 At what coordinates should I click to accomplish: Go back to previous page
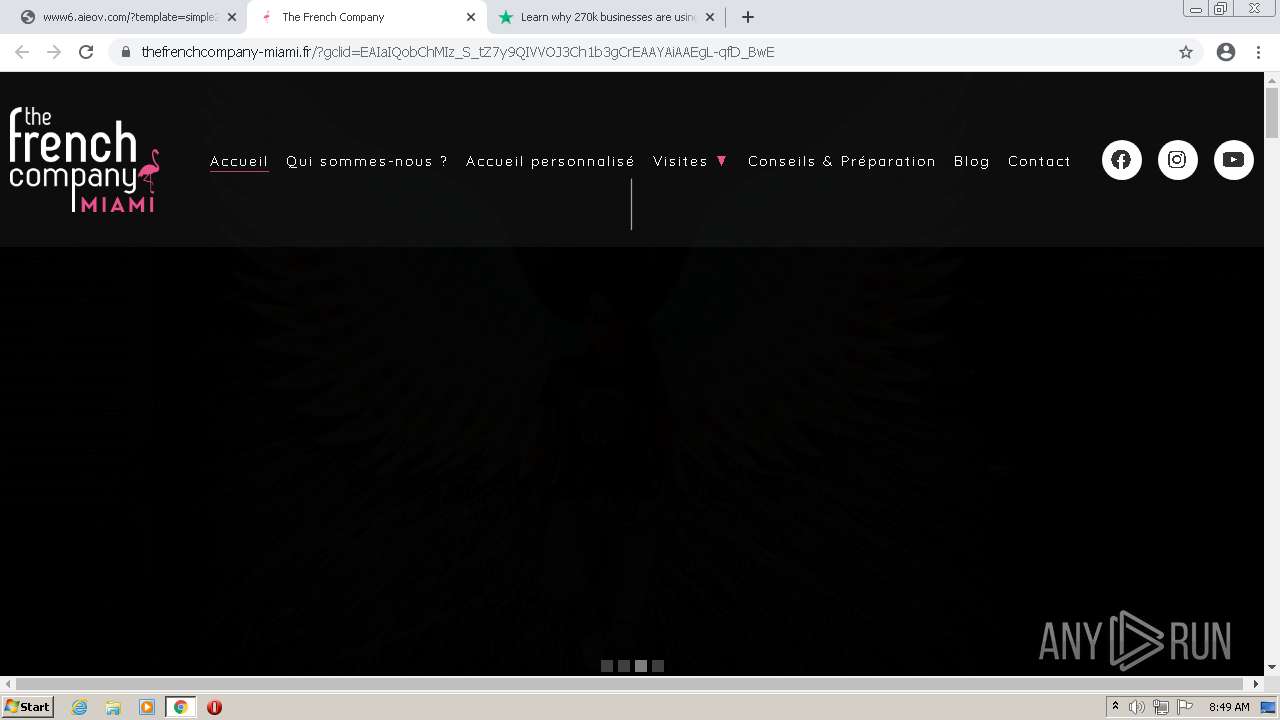coord(22,52)
